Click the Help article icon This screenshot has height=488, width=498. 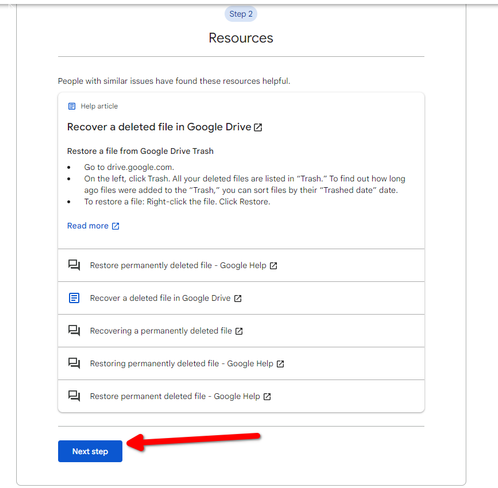point(72,106)
